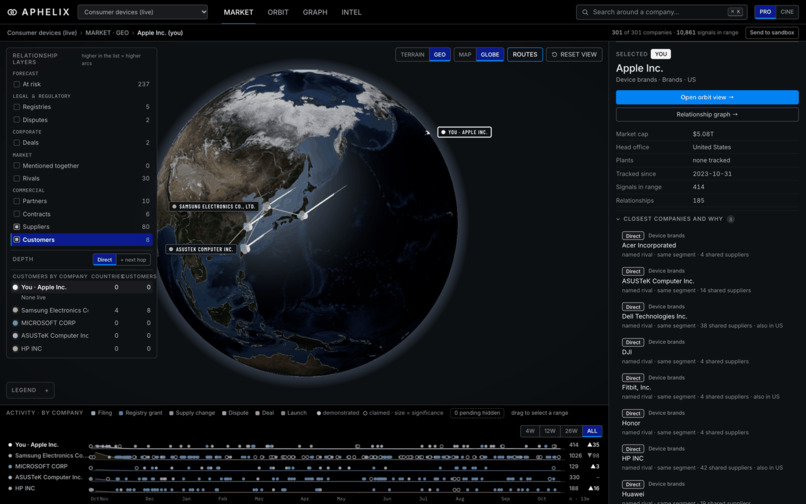Click the plus icon beside Legend
The height and width of the screenshot is (504, 806).
(47, 390)
